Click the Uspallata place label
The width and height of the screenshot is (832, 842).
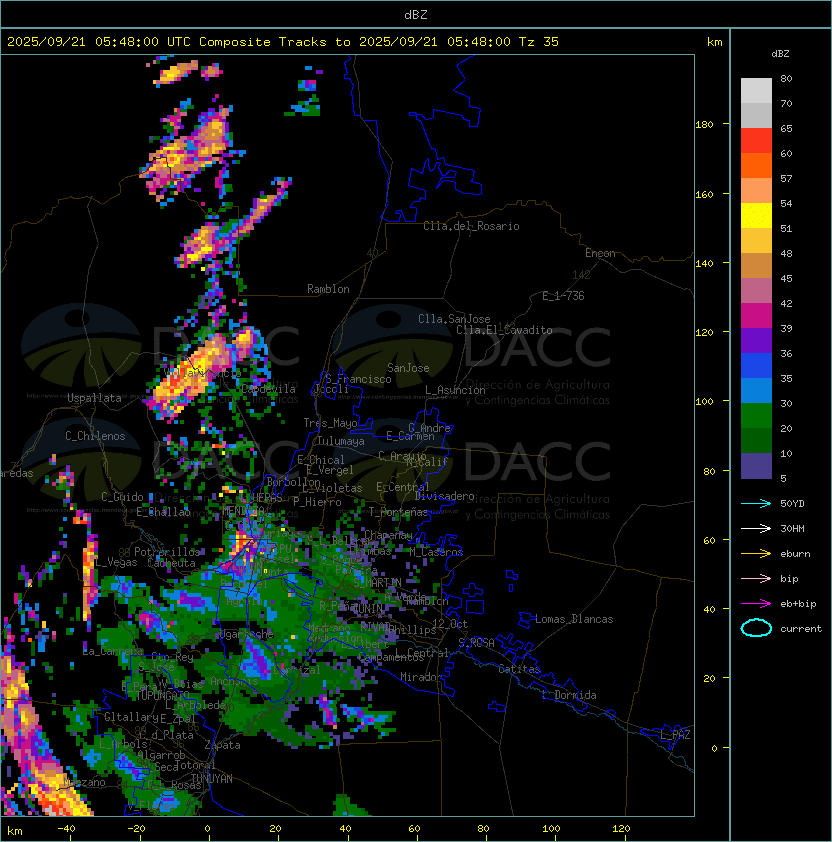[94, 398]
